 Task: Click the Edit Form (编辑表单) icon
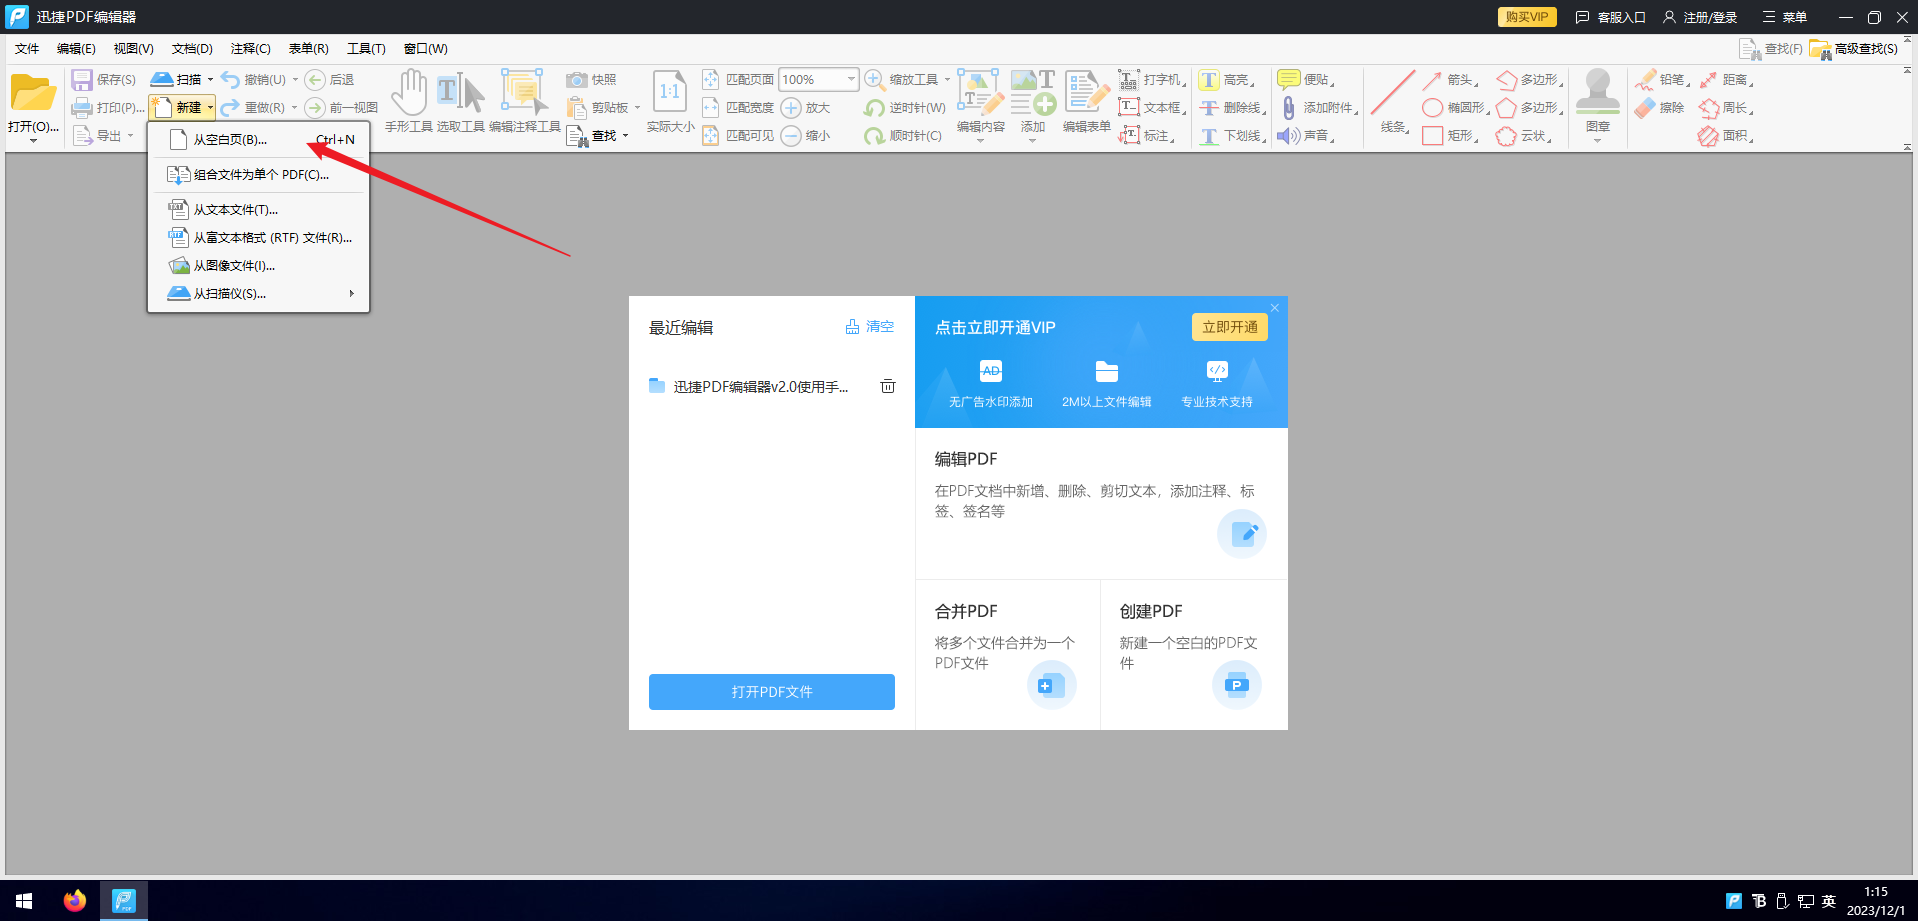coord(1086,92)
